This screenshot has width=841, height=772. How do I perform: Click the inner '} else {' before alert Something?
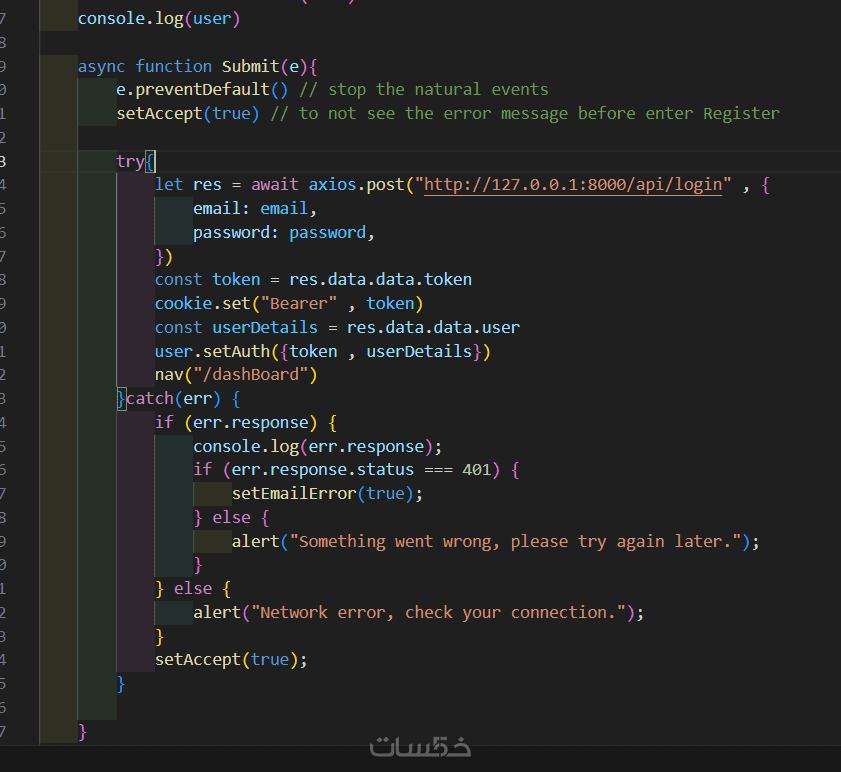pyautogui.click(x=231, y=518)
